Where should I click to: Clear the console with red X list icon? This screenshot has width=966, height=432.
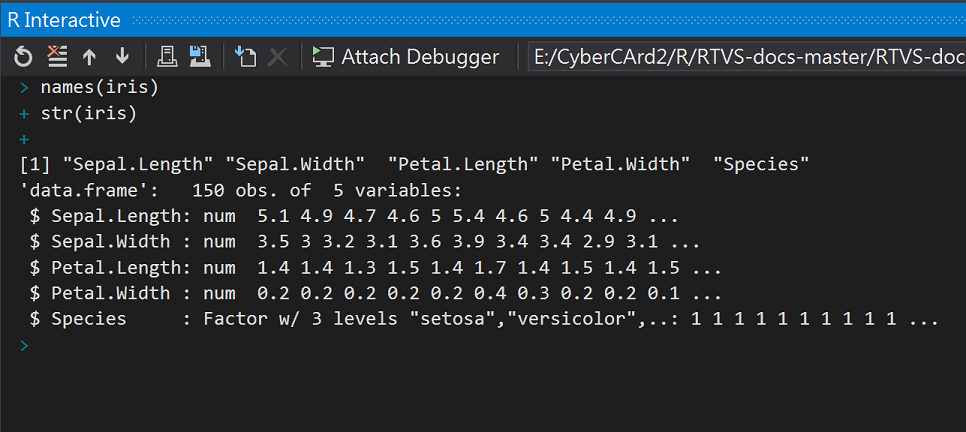pyautogui.click(x=57, y=57)
